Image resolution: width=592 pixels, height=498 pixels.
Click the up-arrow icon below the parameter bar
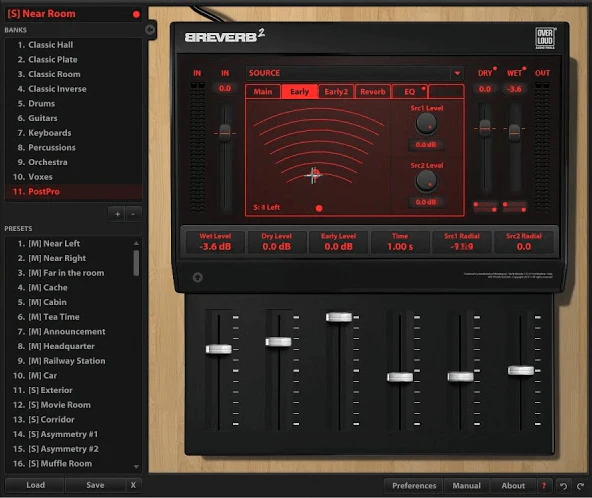[197, 278]
